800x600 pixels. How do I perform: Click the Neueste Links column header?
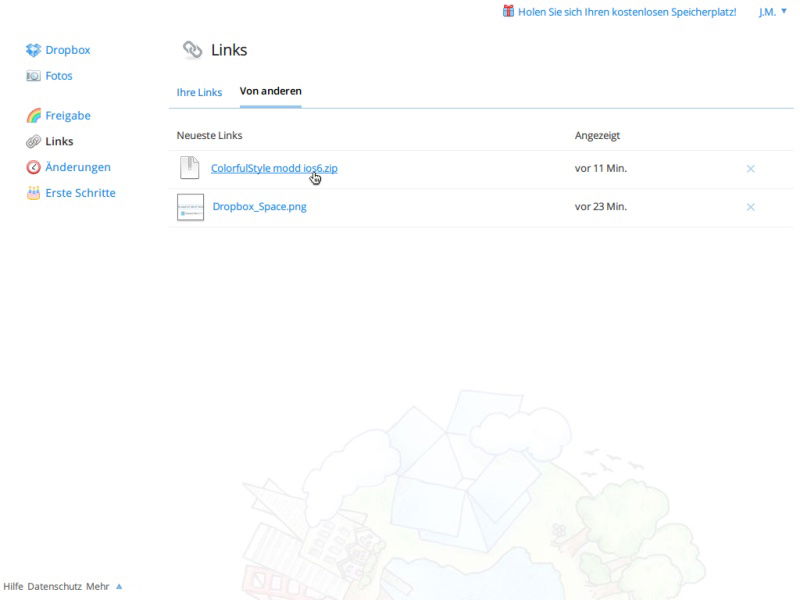(x=209, y=136)
